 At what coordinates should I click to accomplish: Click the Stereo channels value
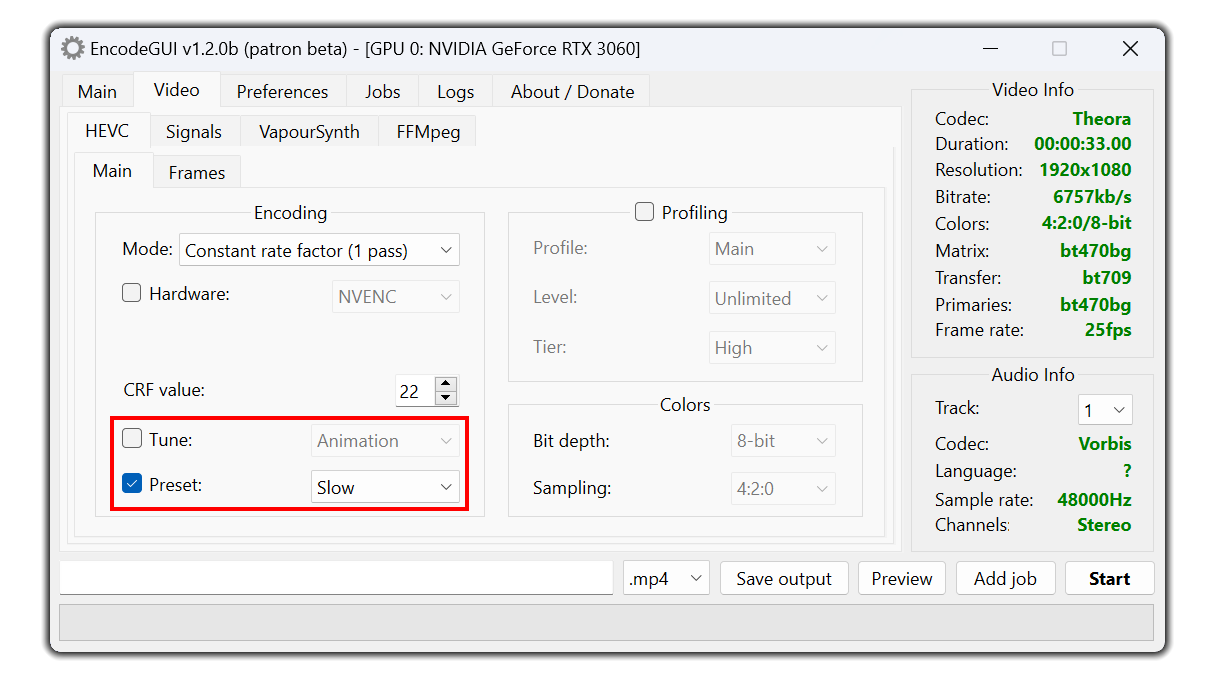click(1104, 525)
